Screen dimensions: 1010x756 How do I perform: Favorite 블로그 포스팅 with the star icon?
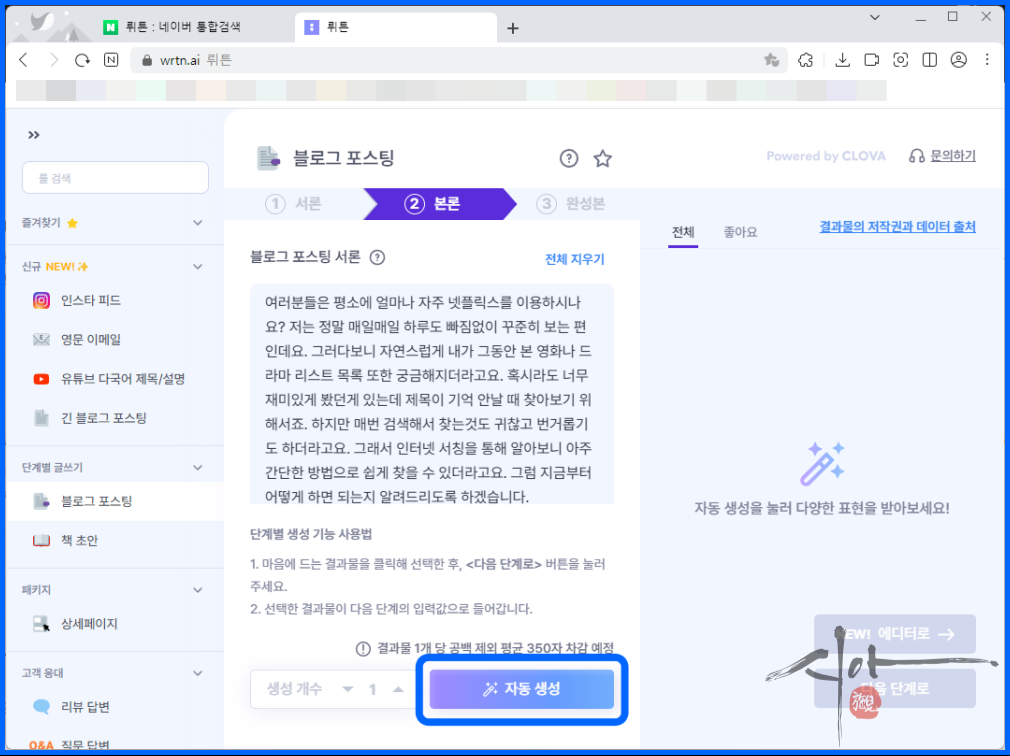603,158
